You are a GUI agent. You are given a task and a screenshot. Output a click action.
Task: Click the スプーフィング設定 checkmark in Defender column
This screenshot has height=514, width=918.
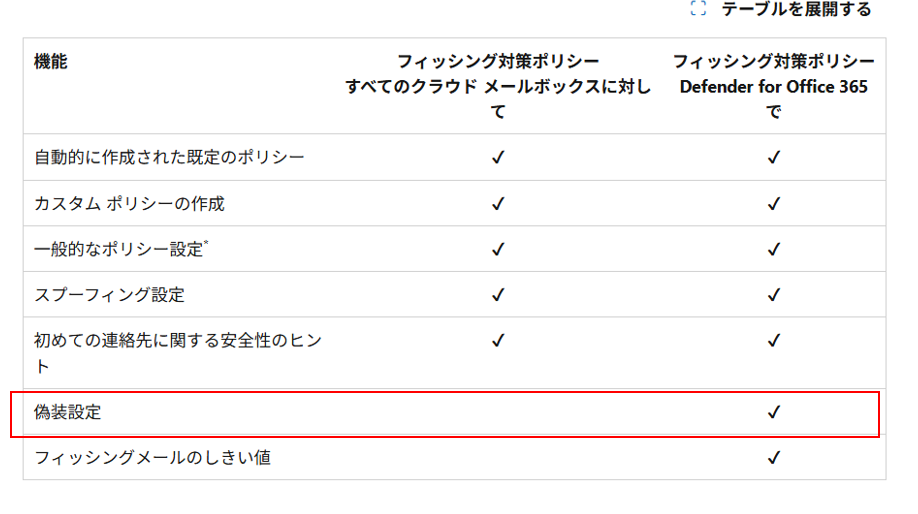pos(773,295)
